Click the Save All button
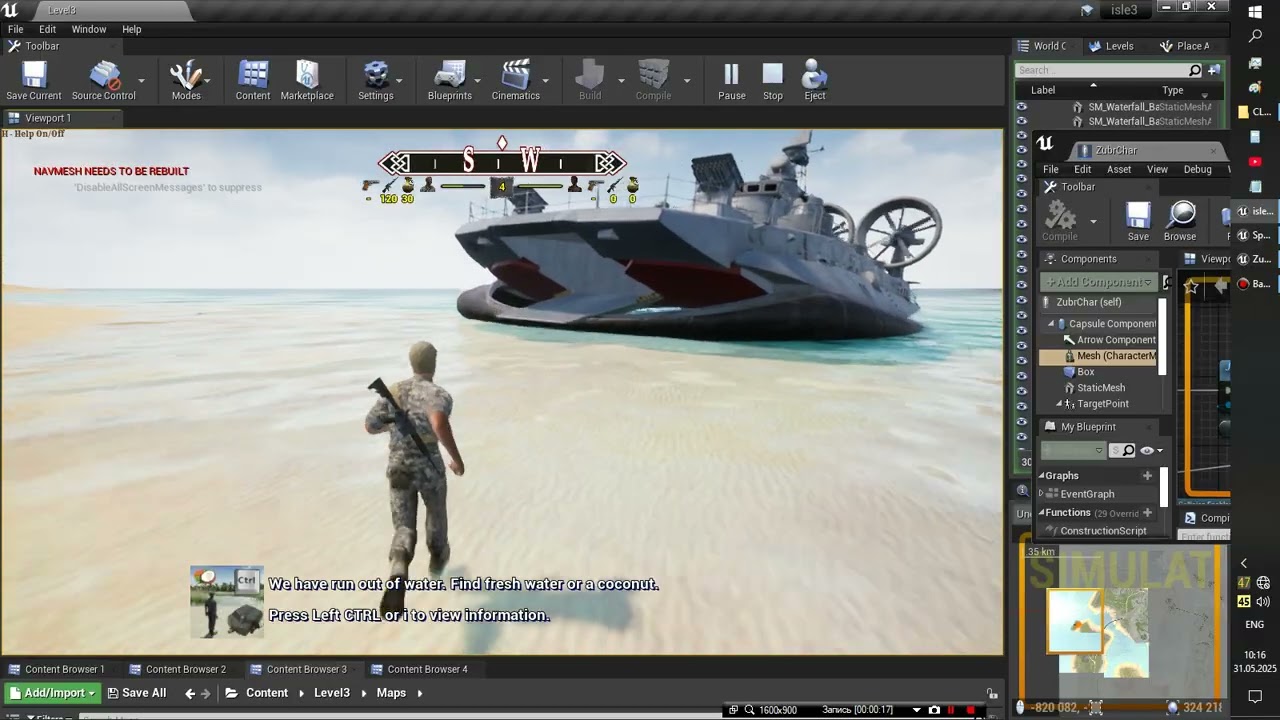Viewport: 1280px width, 720px height. coord(137,693)
